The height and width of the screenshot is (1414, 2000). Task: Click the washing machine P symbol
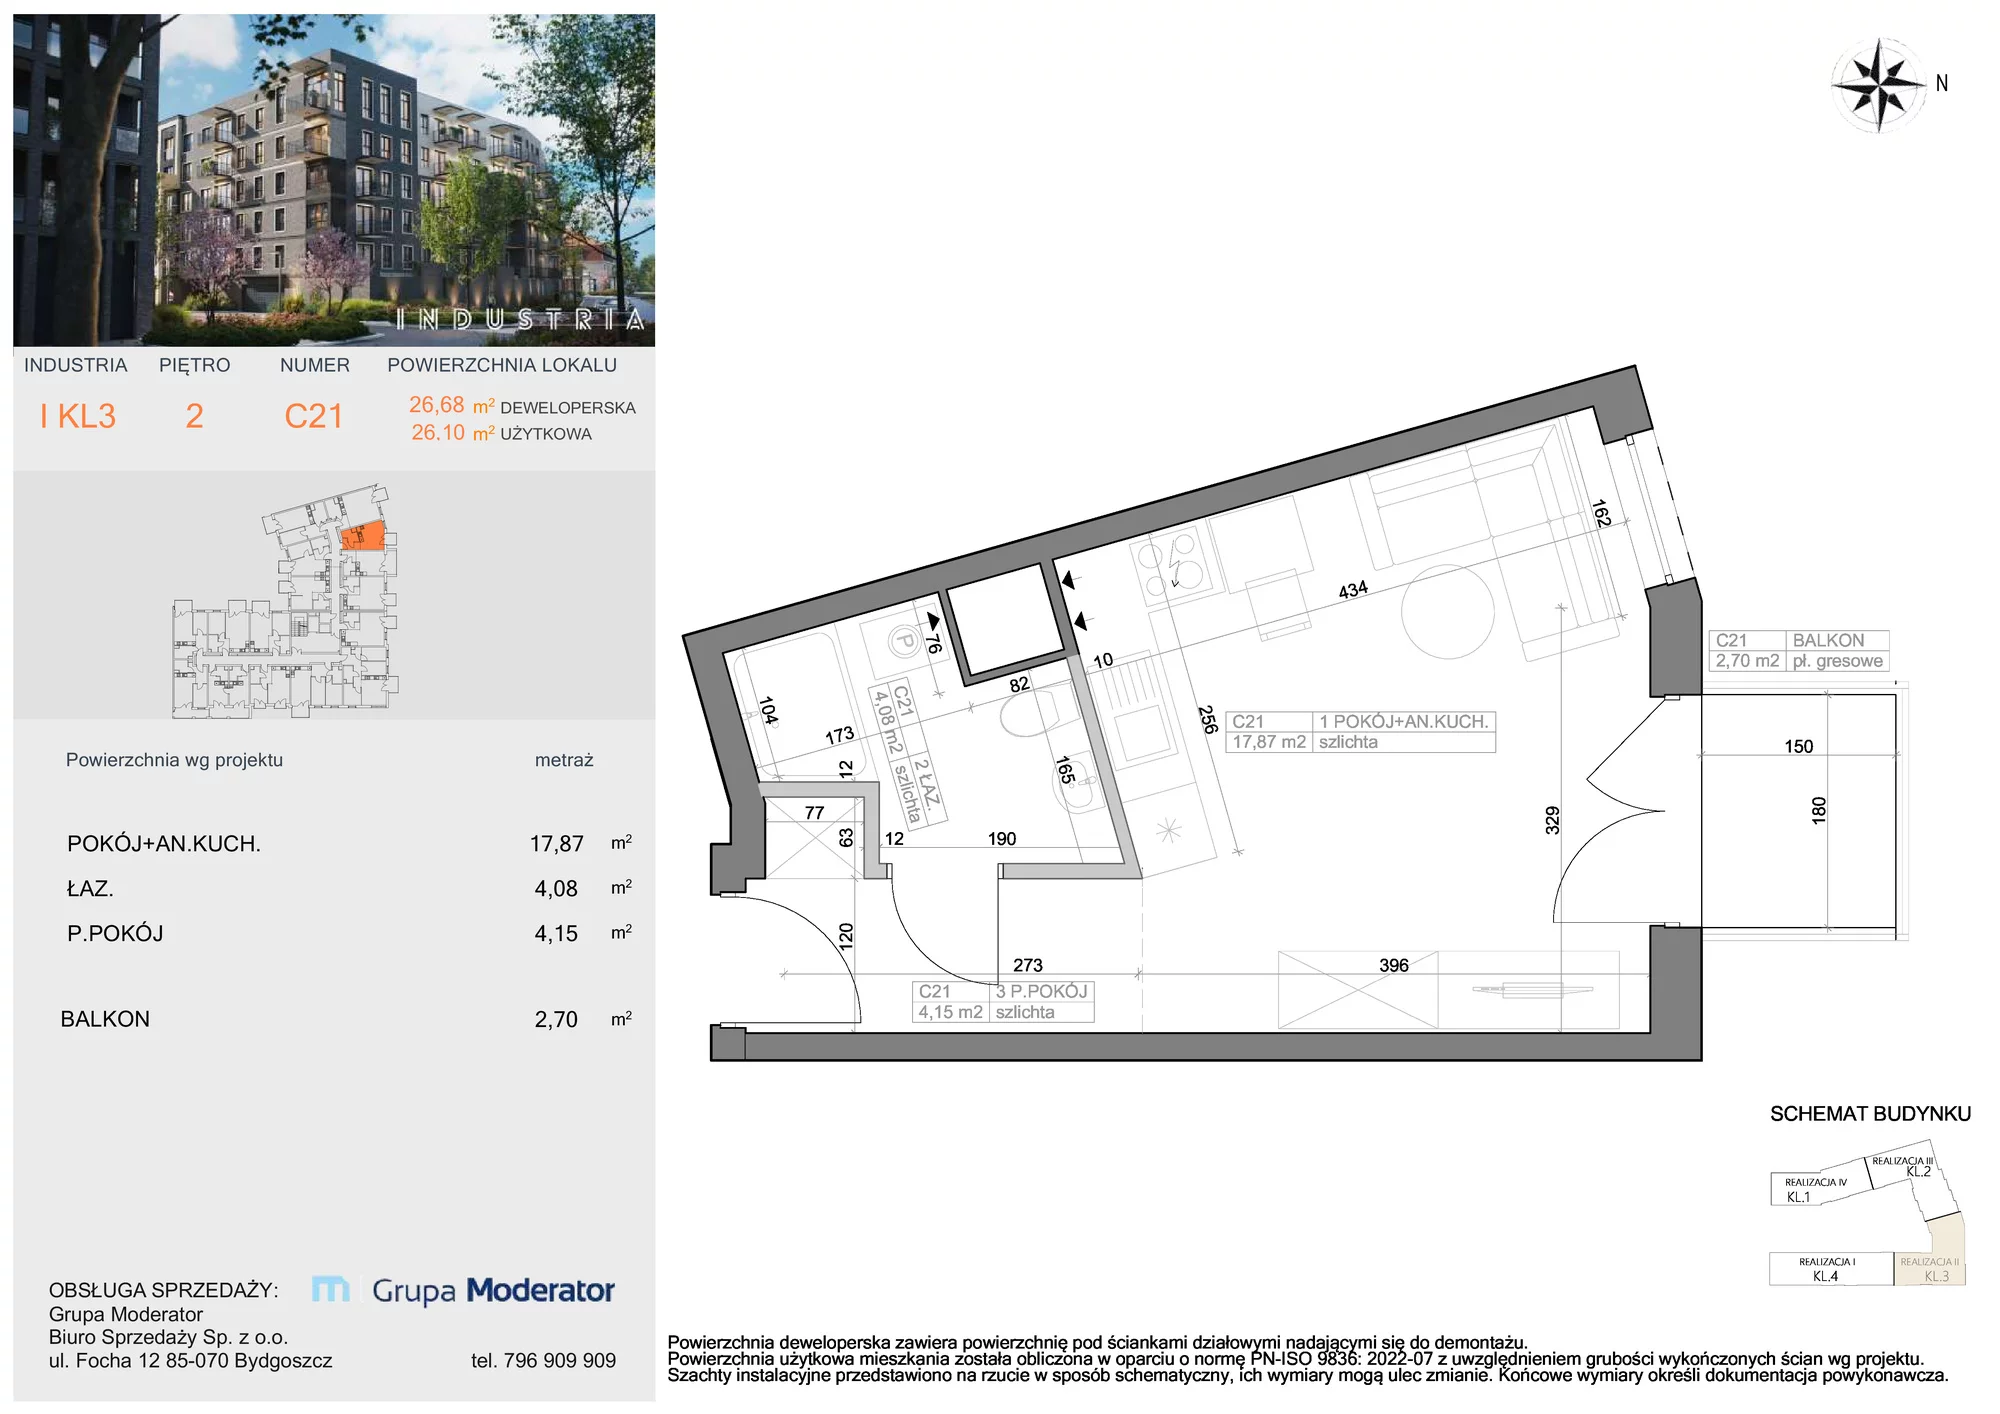pyautogui.click(x=904, y=640)
